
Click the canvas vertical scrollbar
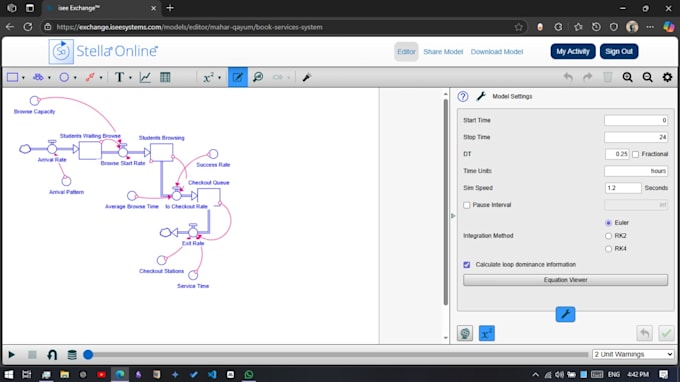(x=445, y=202)
